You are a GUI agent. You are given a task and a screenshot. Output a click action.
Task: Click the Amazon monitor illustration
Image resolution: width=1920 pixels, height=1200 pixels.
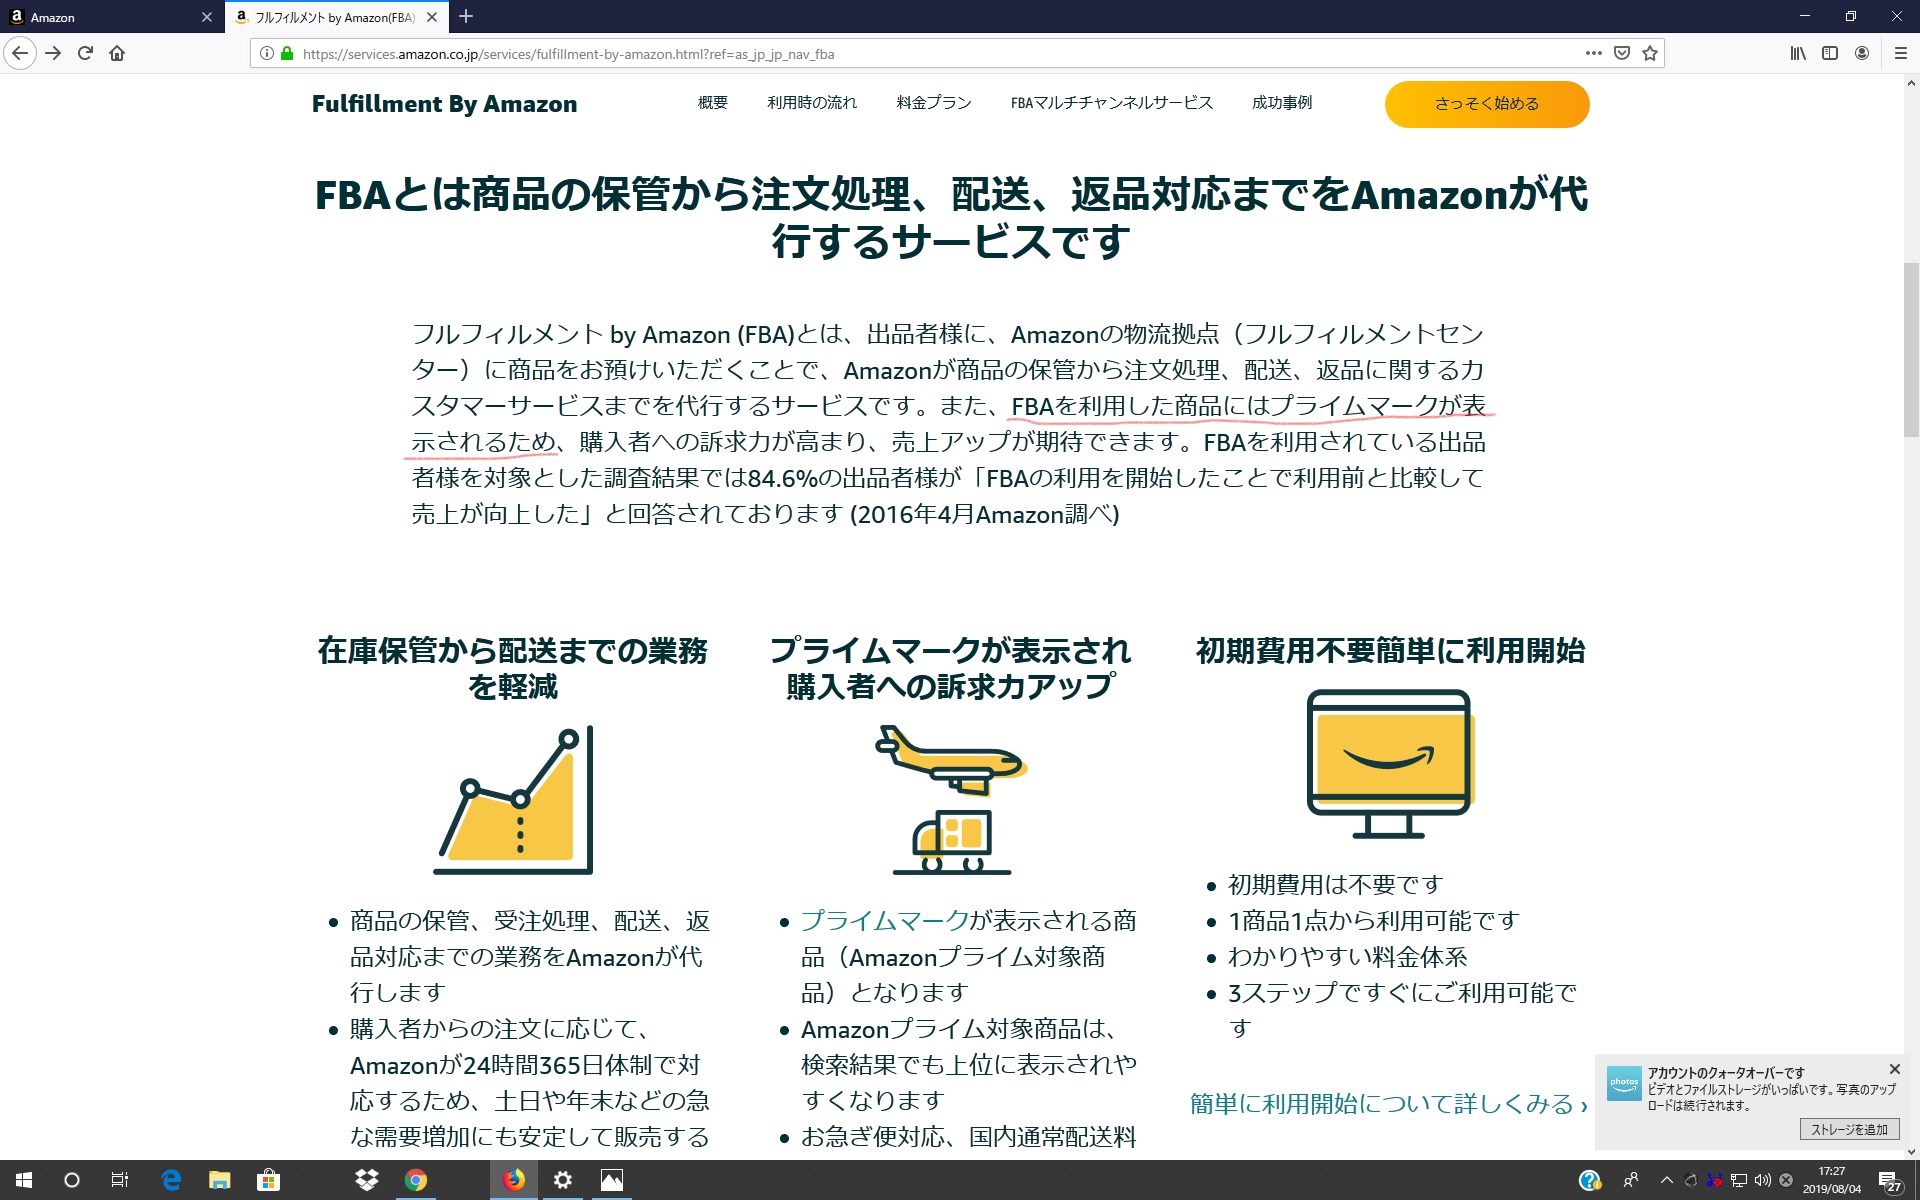coord(1389,764)
